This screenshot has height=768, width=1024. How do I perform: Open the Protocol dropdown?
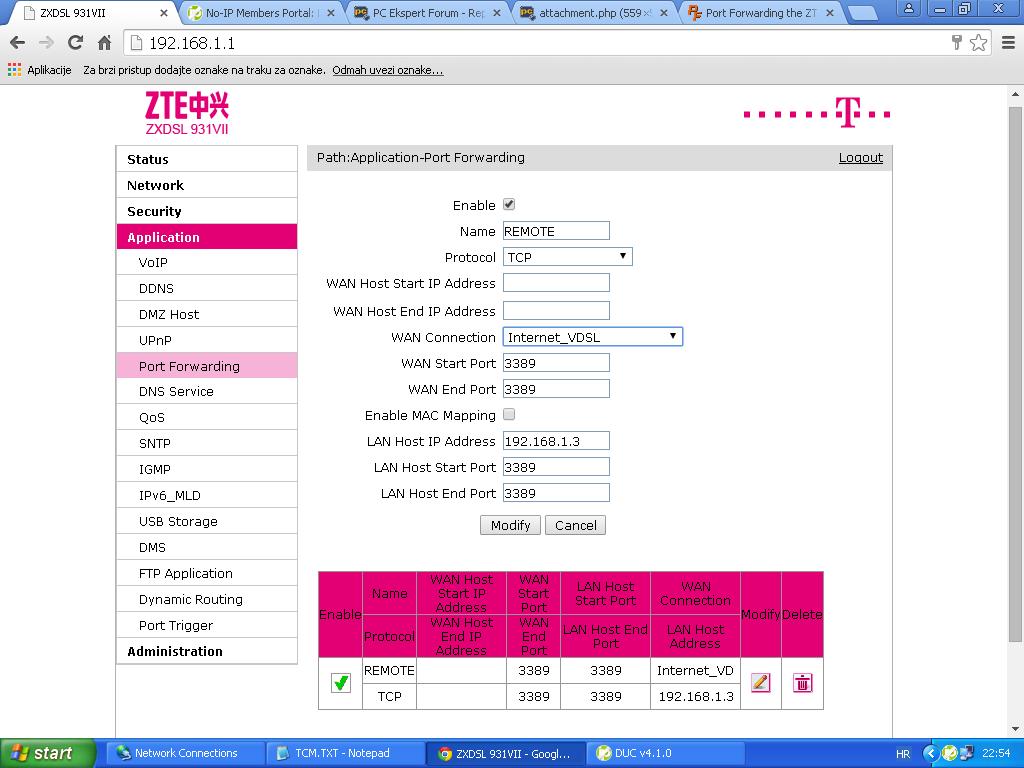(x=567, y=257)
